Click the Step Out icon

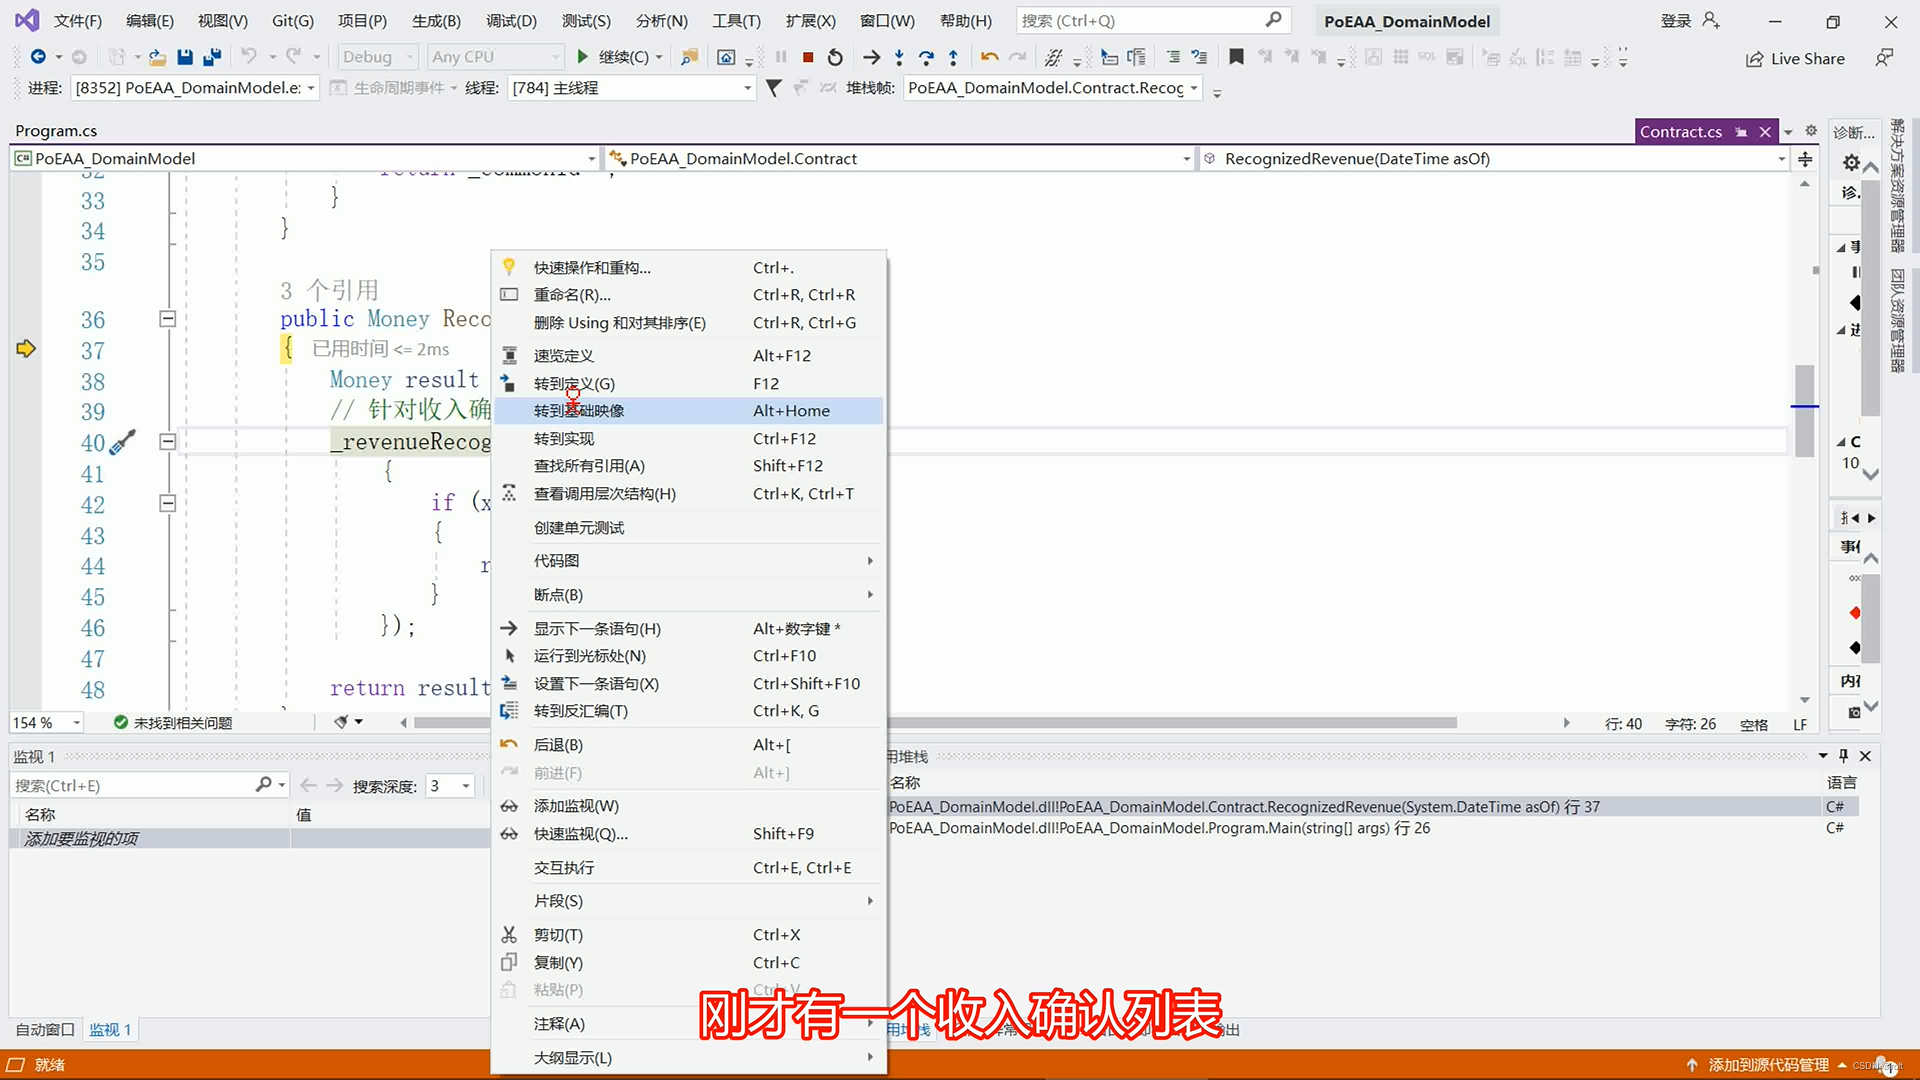point(953,58)
